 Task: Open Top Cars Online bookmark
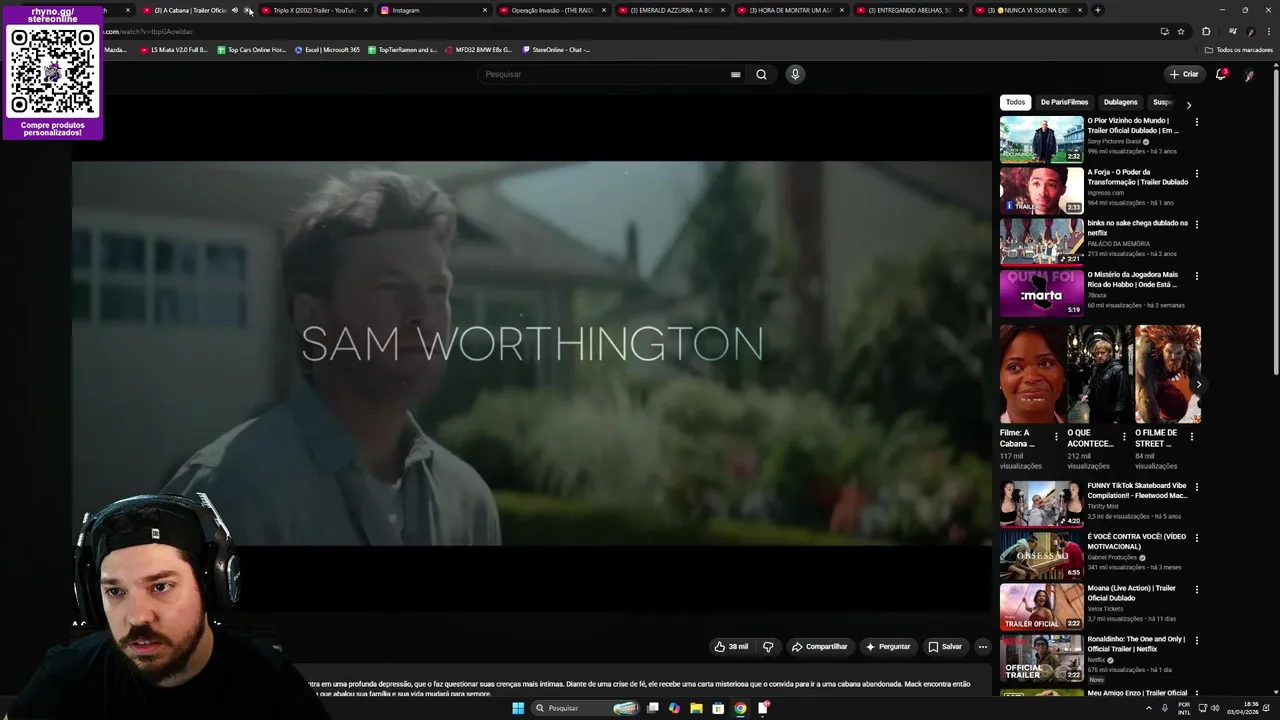(251, 49)
